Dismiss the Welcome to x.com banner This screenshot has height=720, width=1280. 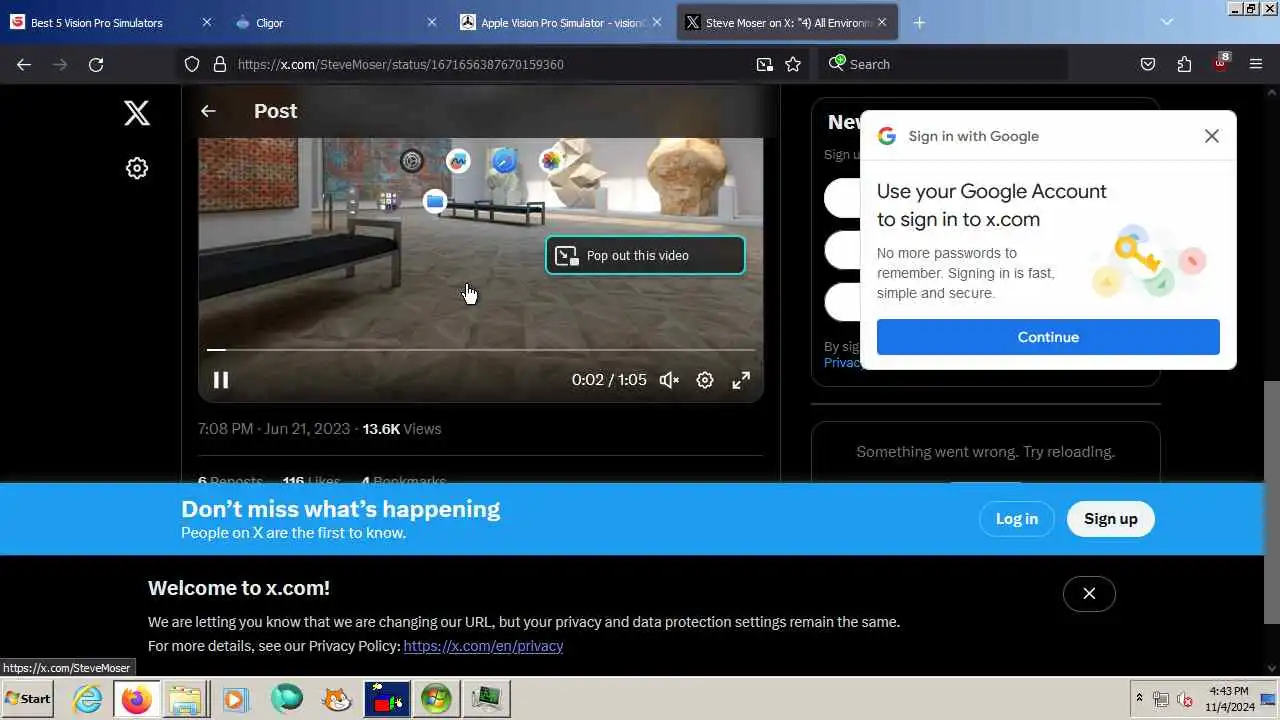click(1089, 594)
